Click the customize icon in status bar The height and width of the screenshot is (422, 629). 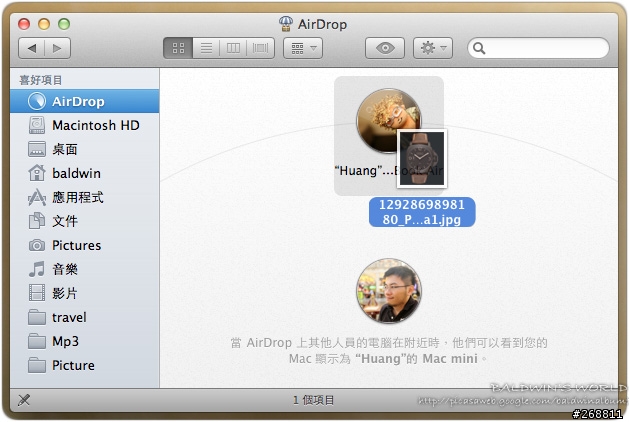24,400
